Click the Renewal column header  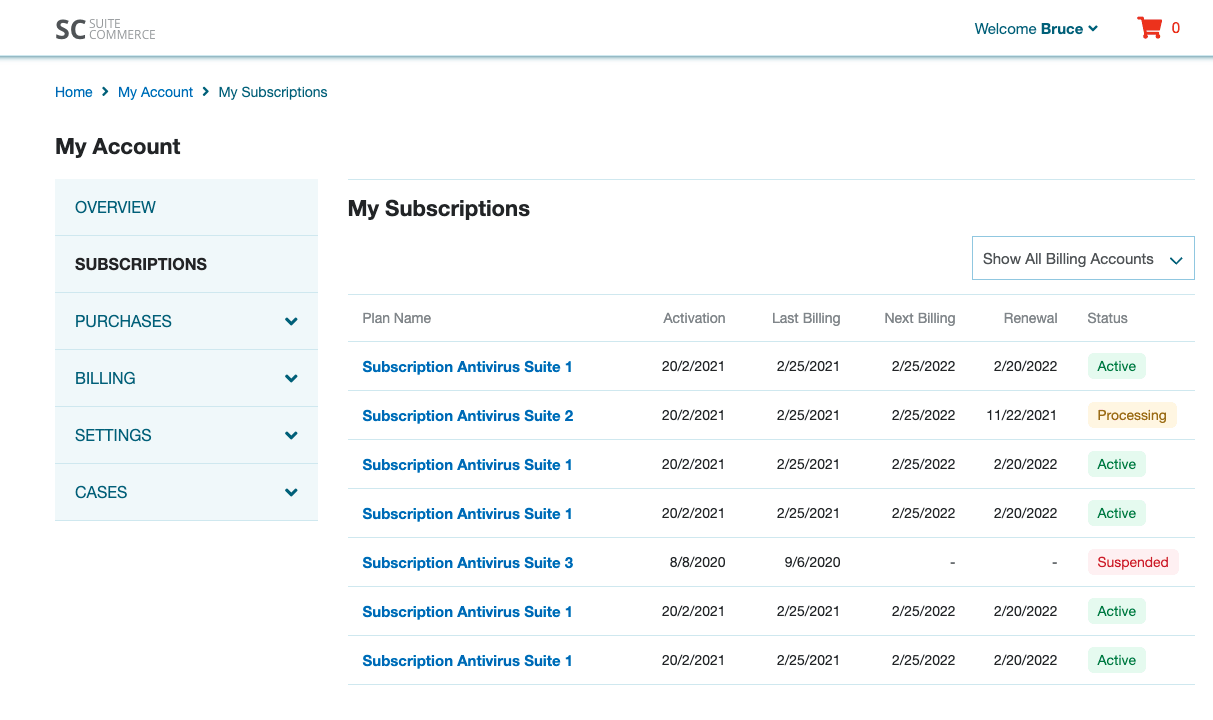click(x=1030, y=318)
